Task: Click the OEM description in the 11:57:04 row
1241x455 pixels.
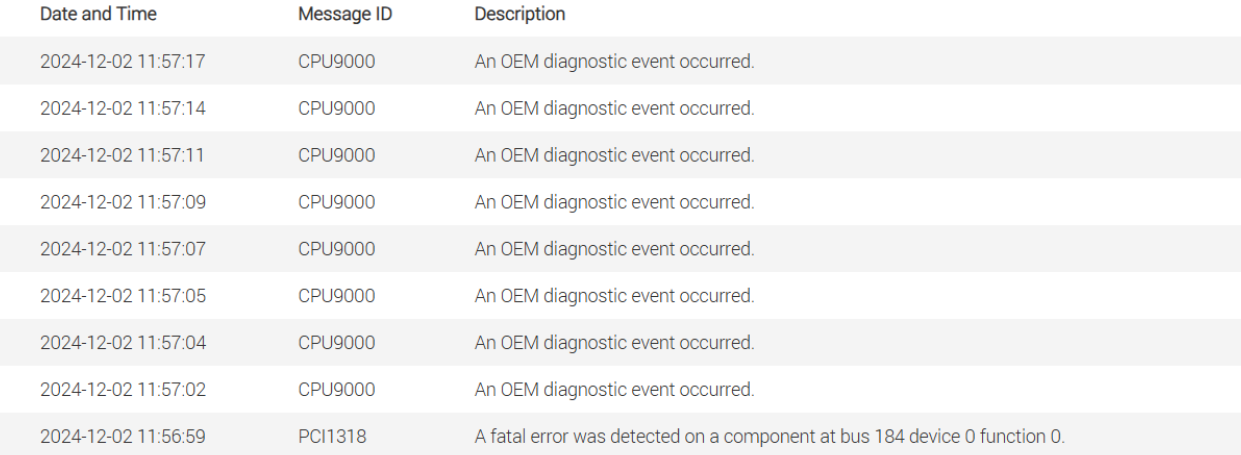Action: 614,343
